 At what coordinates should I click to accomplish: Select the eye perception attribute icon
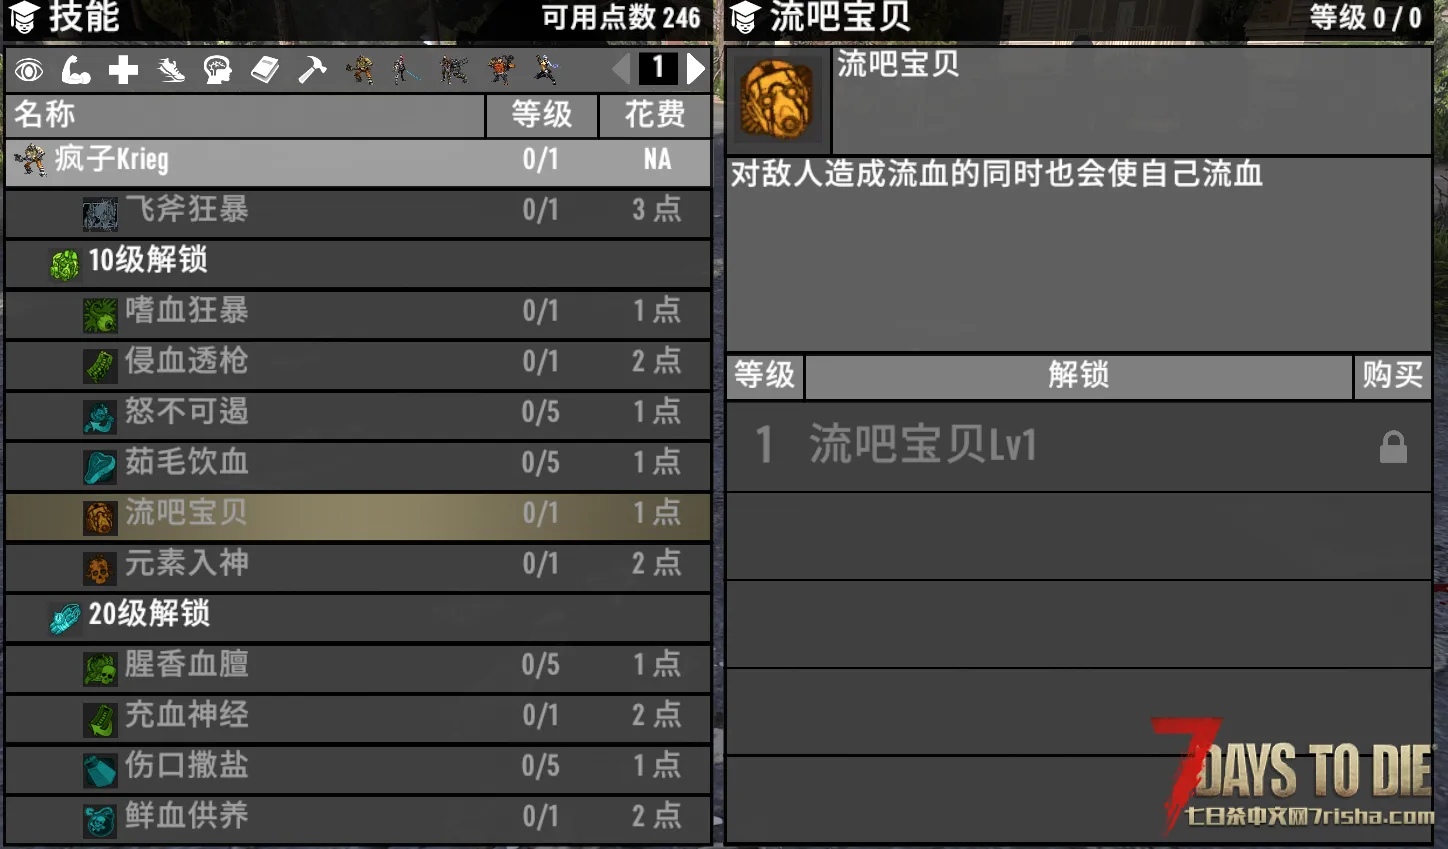point(28,70)
